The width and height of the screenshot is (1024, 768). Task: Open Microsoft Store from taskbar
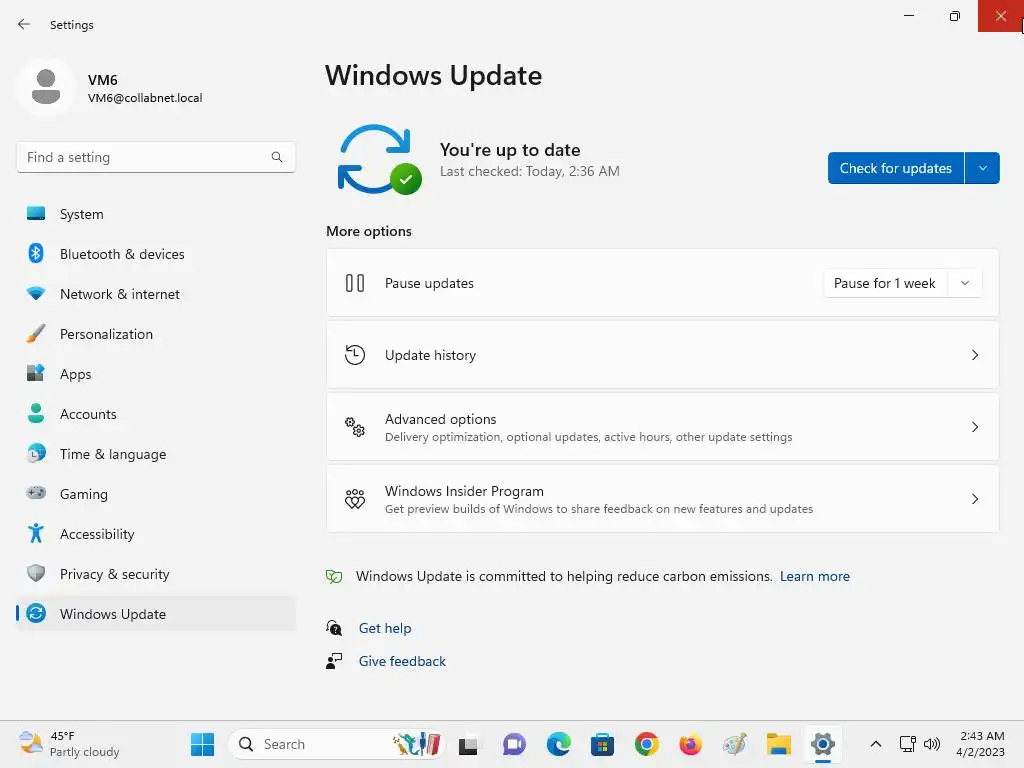pos(602,744)
